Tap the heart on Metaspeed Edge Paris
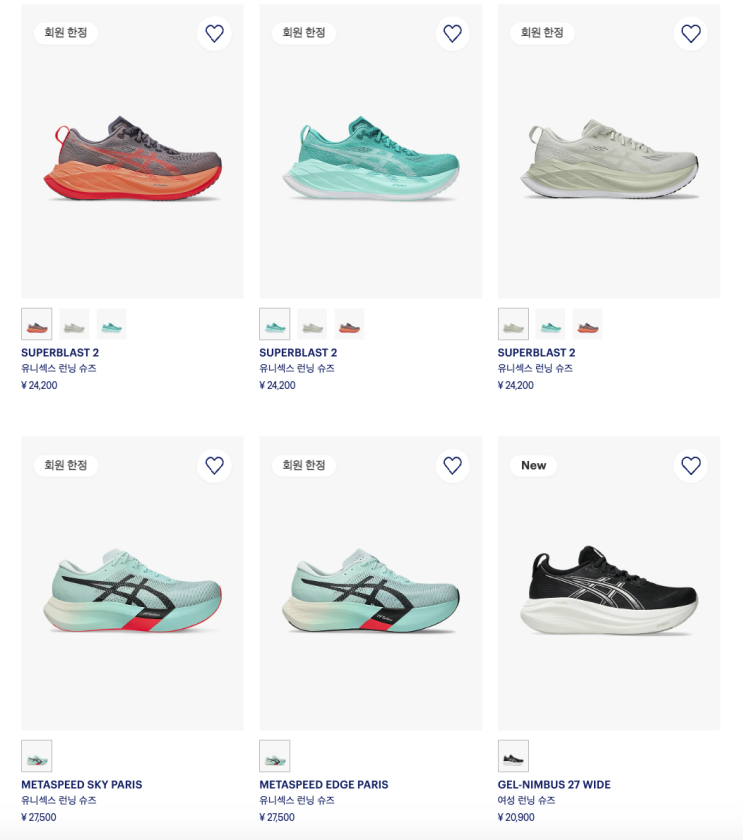743x840 pixels. 452,466
